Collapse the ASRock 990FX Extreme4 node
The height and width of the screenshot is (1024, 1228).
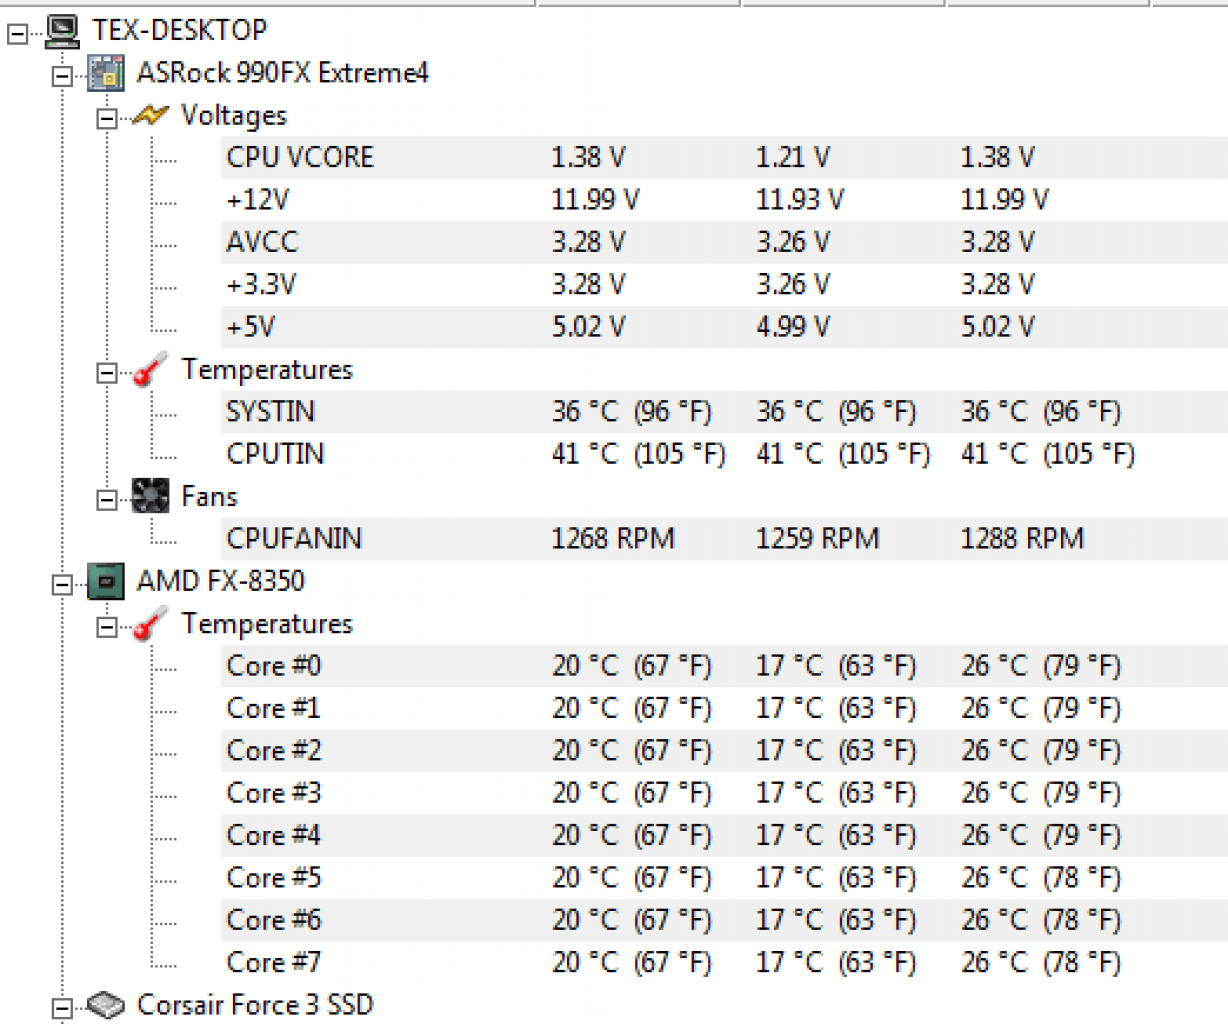62,76
